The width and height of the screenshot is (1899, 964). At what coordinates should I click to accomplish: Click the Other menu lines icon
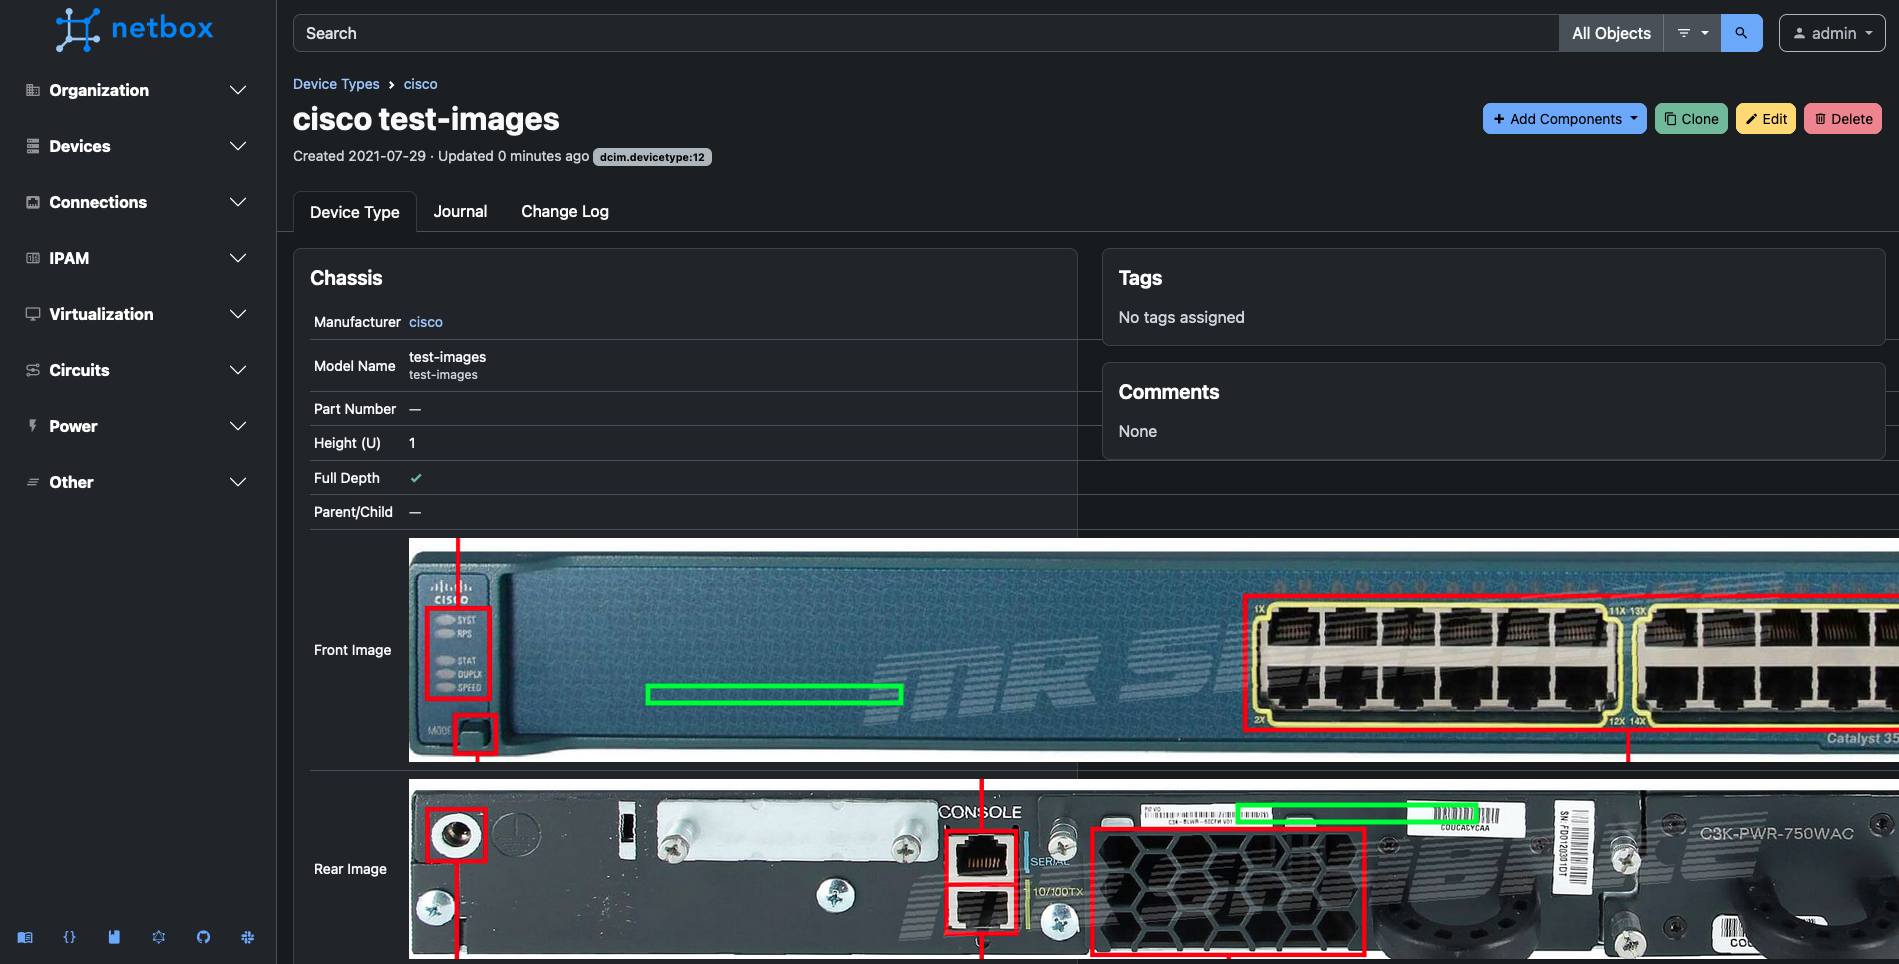coord(33,482)
